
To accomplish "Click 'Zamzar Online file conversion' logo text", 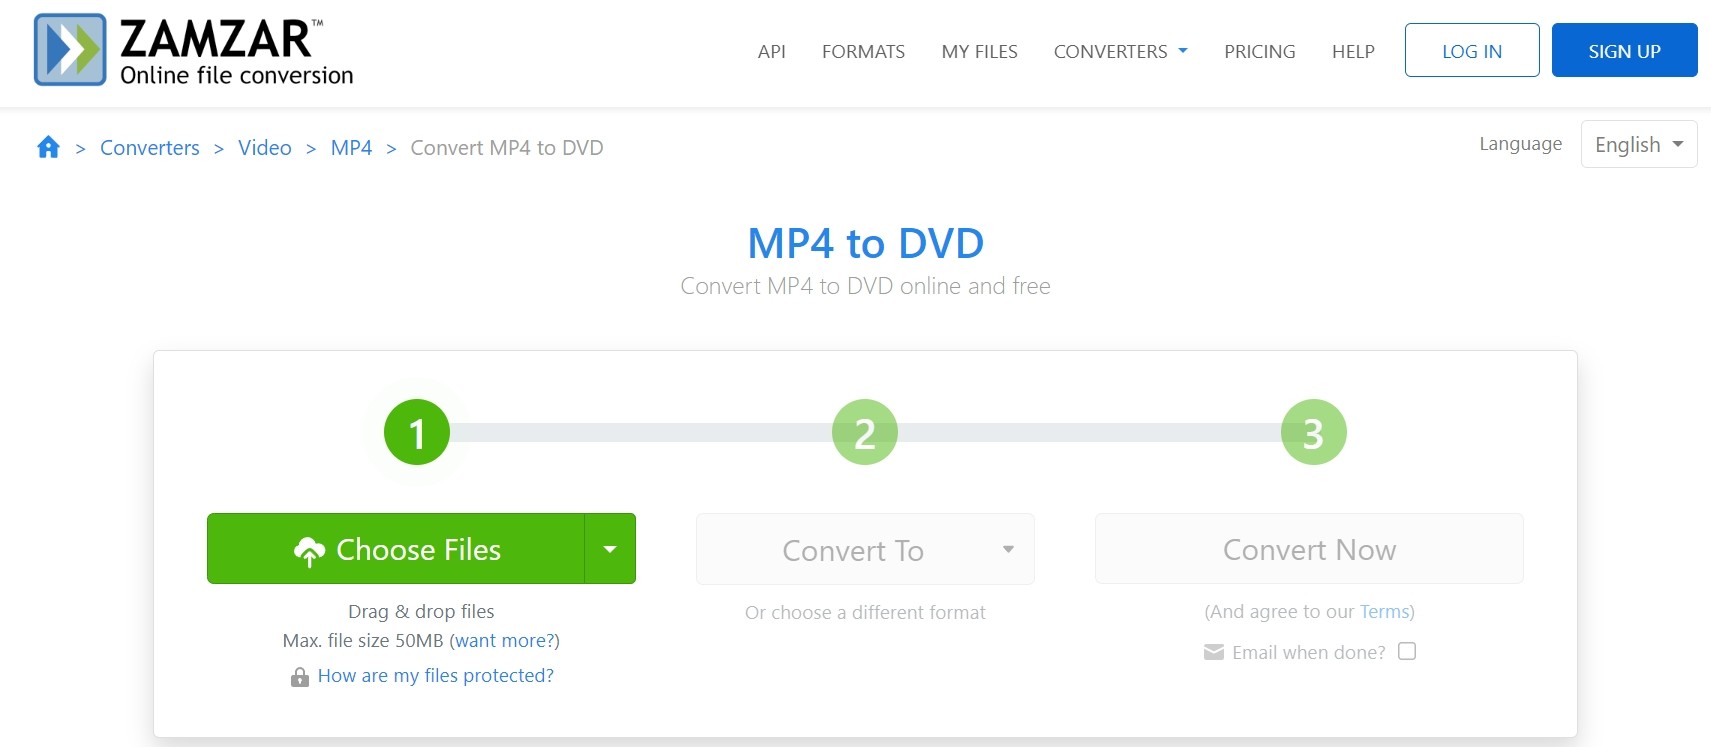I will tap(237, 52).
